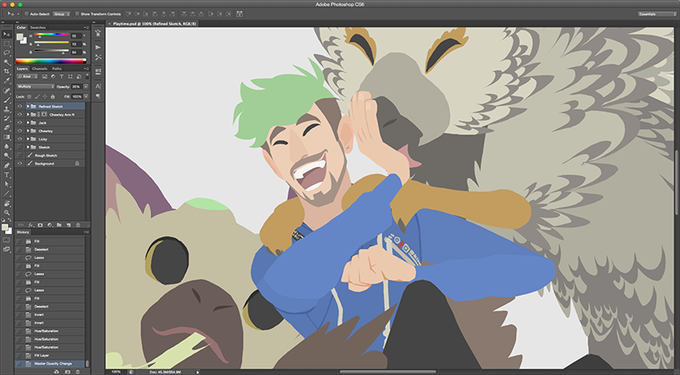Image resolution: width=680 pixels, height=375 pixels.
Task: Select the Rectangular Marquee tool
Action: tap(7, 44)
